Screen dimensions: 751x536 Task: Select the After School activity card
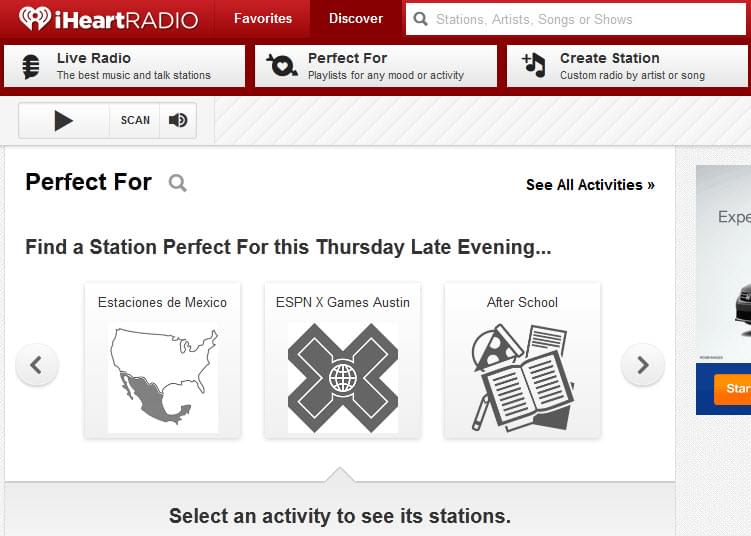tap(522, 360)
